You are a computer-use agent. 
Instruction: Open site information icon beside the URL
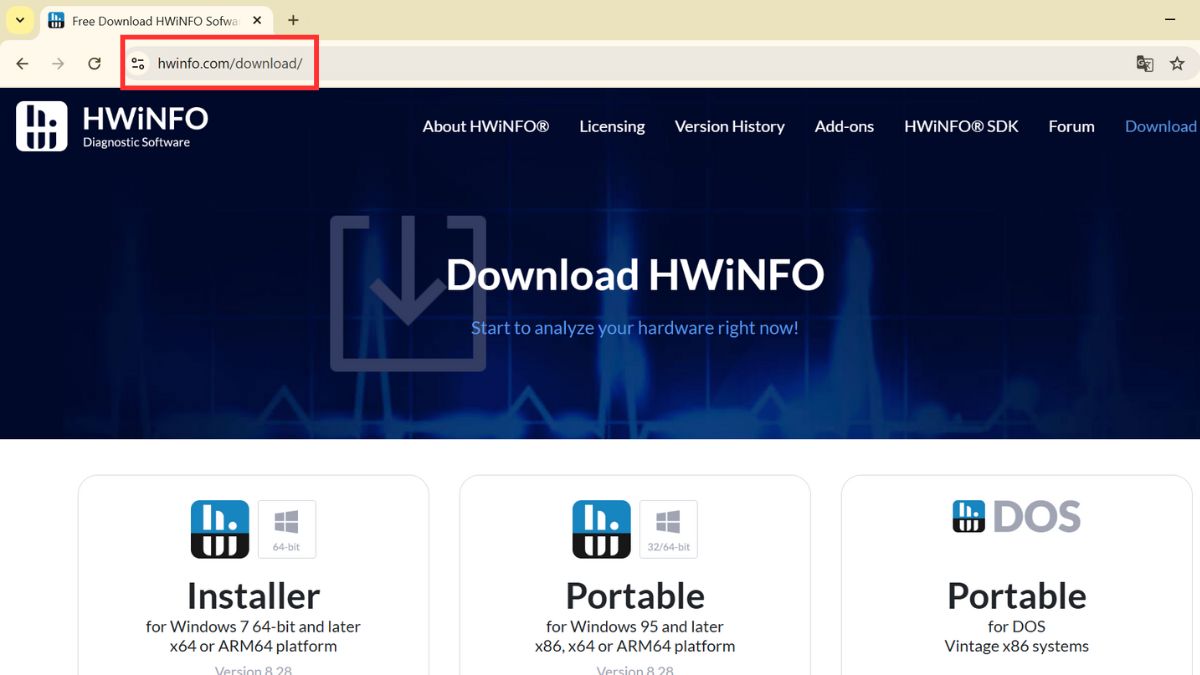(138, 64)
